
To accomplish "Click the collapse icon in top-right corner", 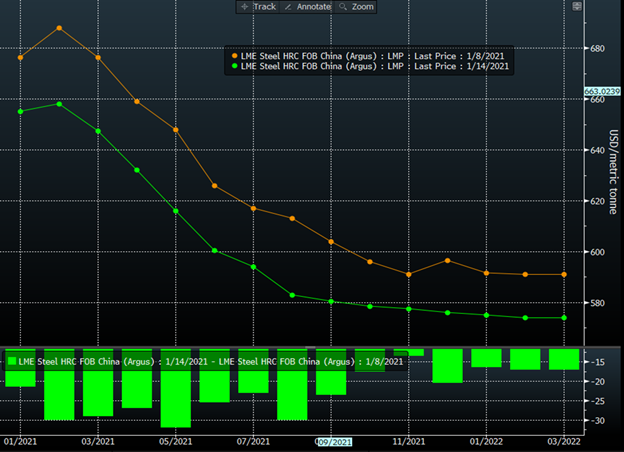I will tap(574, 7).
